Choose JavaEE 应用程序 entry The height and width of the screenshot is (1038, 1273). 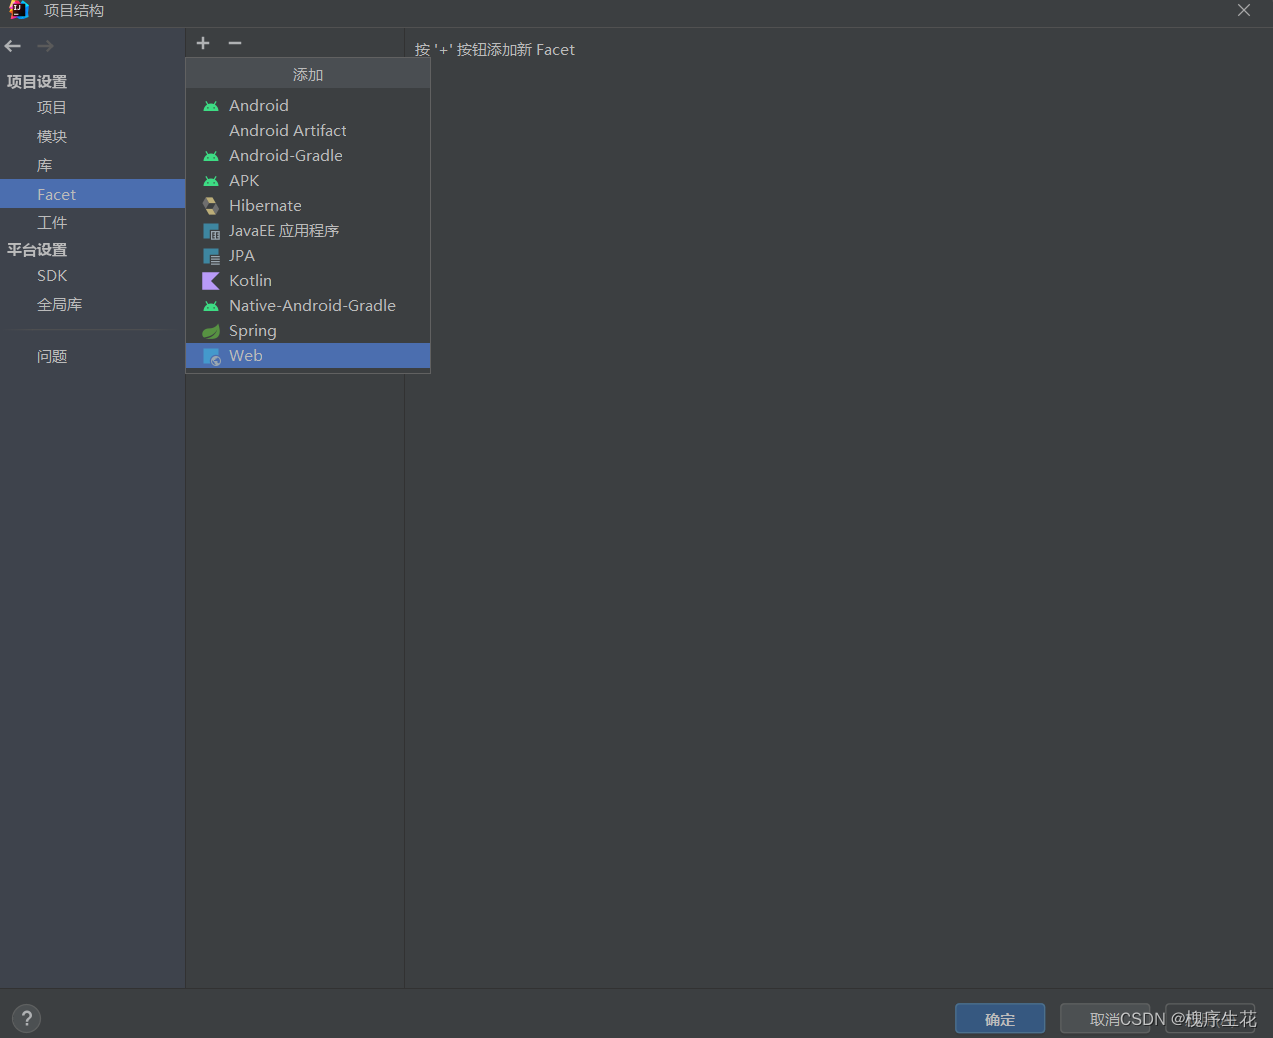(x=308, y=231)
